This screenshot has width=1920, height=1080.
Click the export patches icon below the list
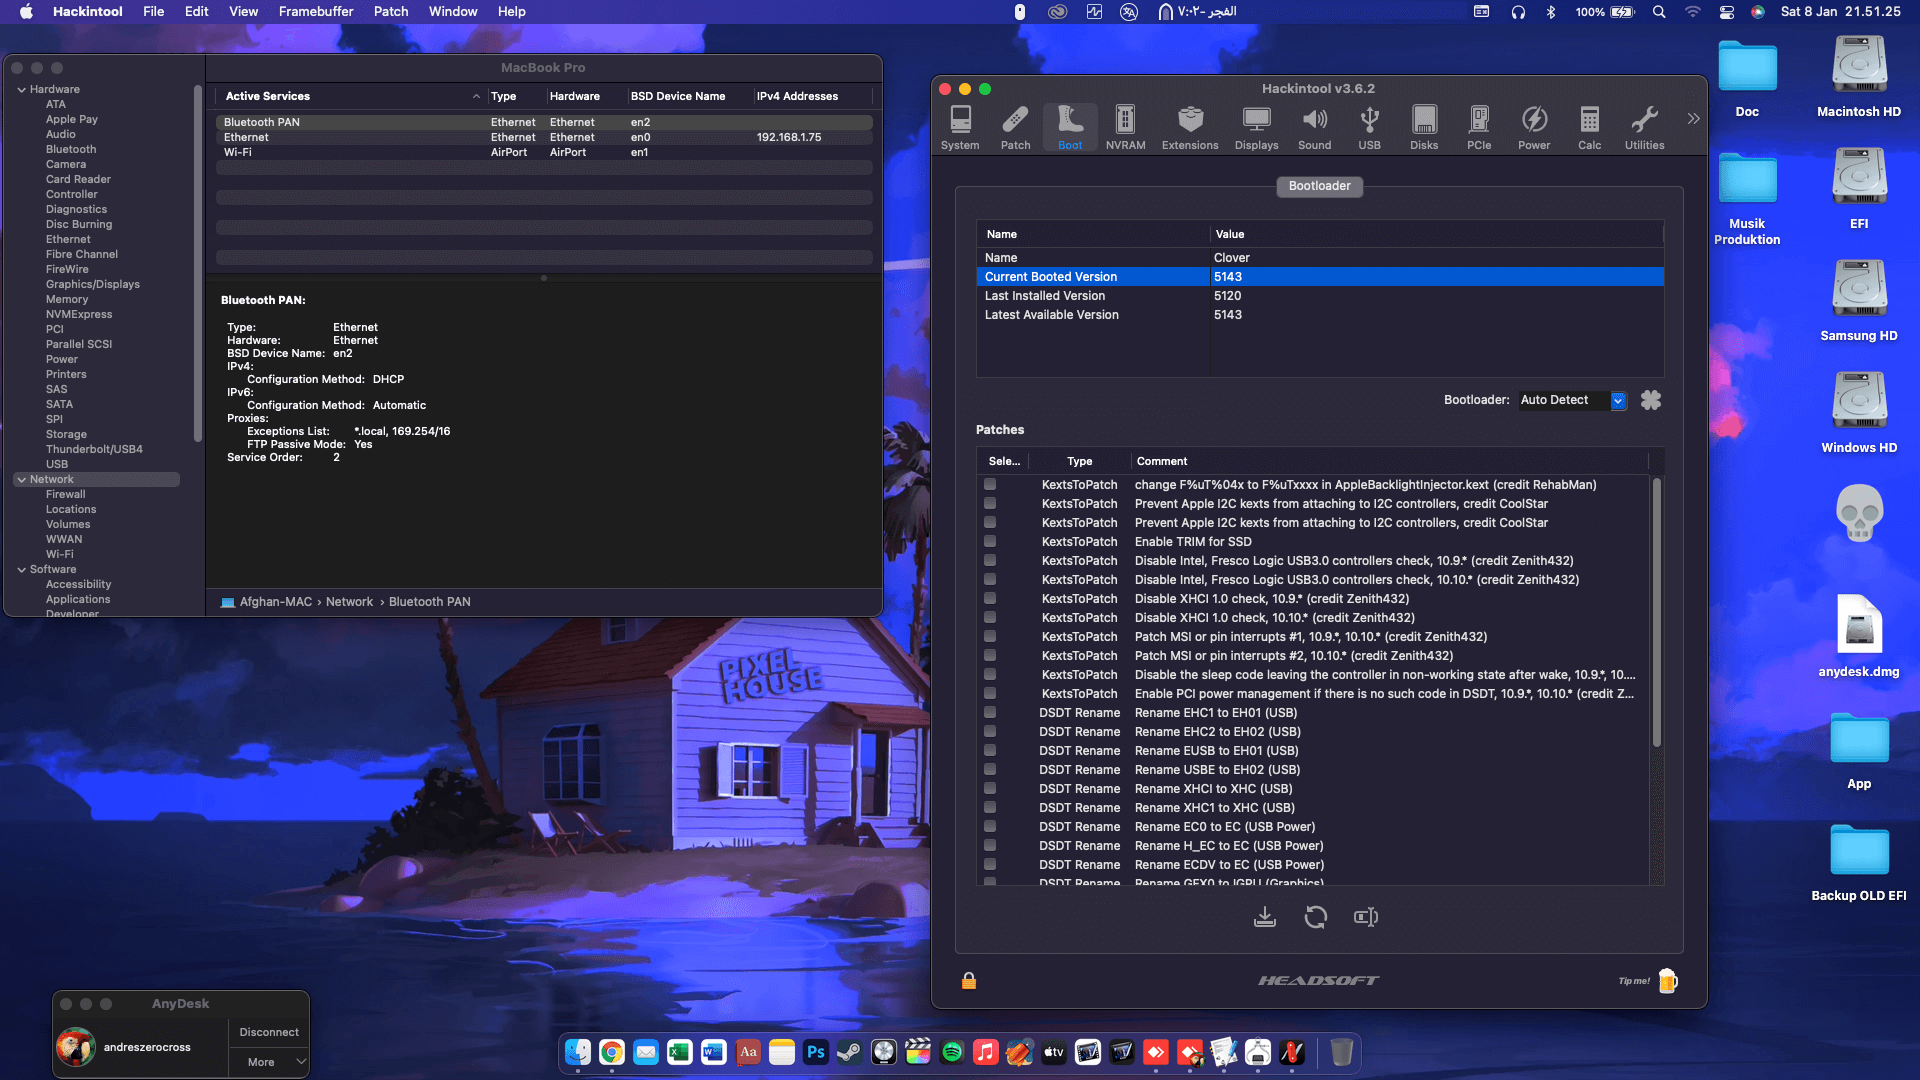coord(1265,917)
